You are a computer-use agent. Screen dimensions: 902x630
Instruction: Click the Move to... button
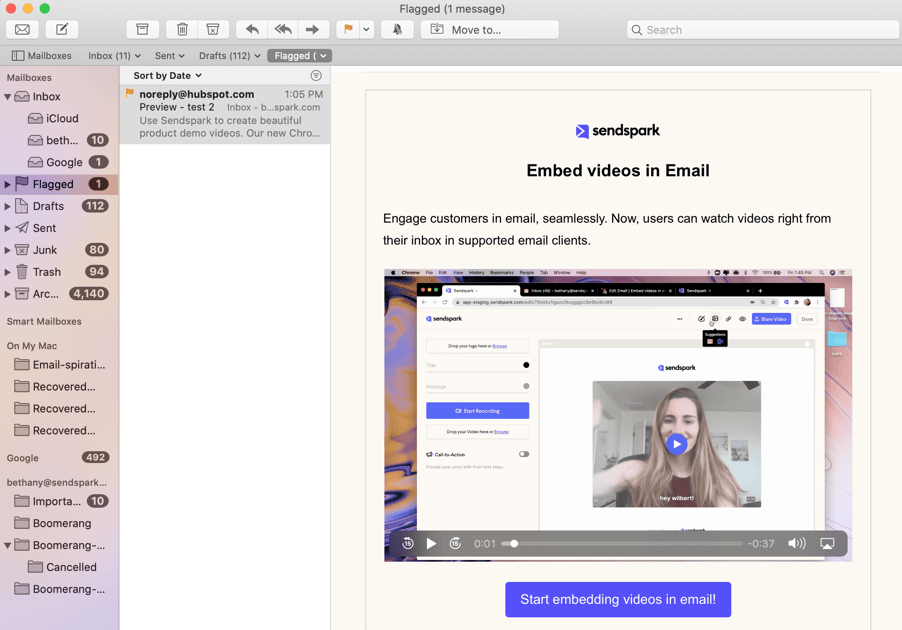click(x=489, y=30)
